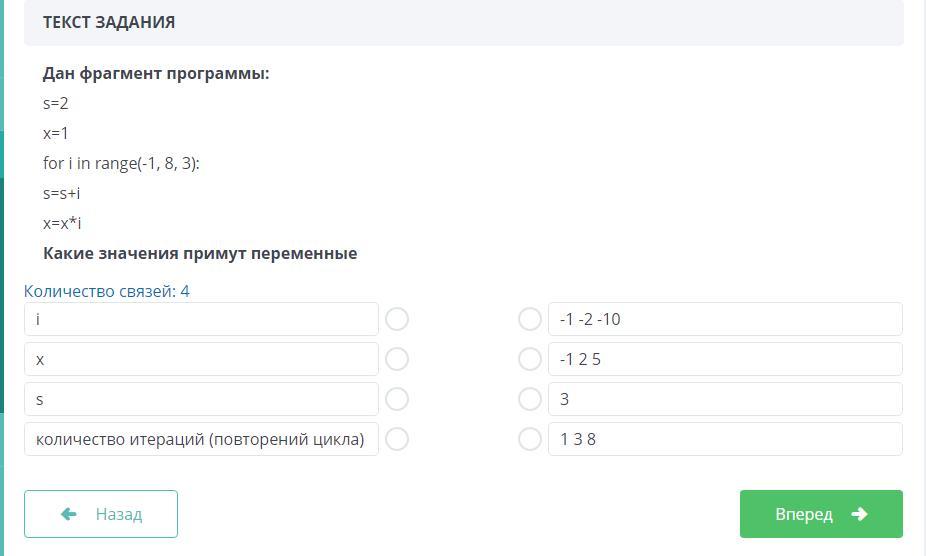Click the ТЕКСТ ЗАДАНИЯ header

109,22
